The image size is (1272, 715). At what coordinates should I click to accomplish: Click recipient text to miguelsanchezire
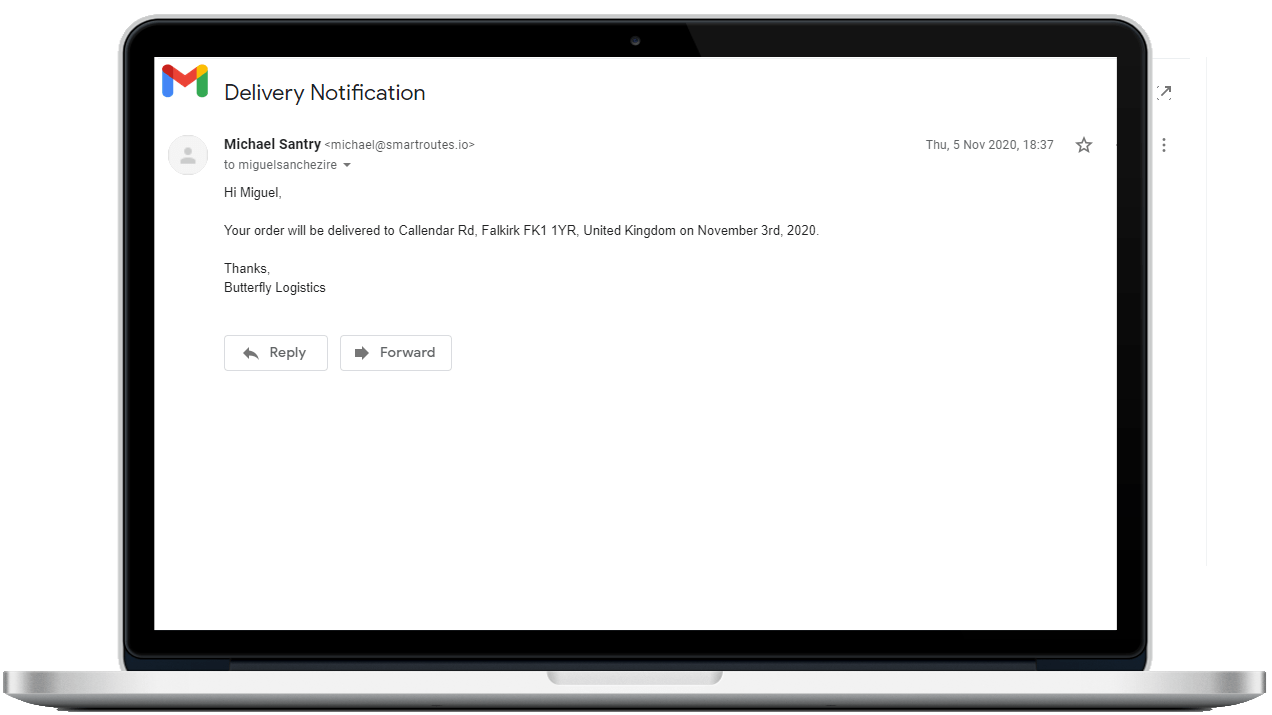pos(281,165)
